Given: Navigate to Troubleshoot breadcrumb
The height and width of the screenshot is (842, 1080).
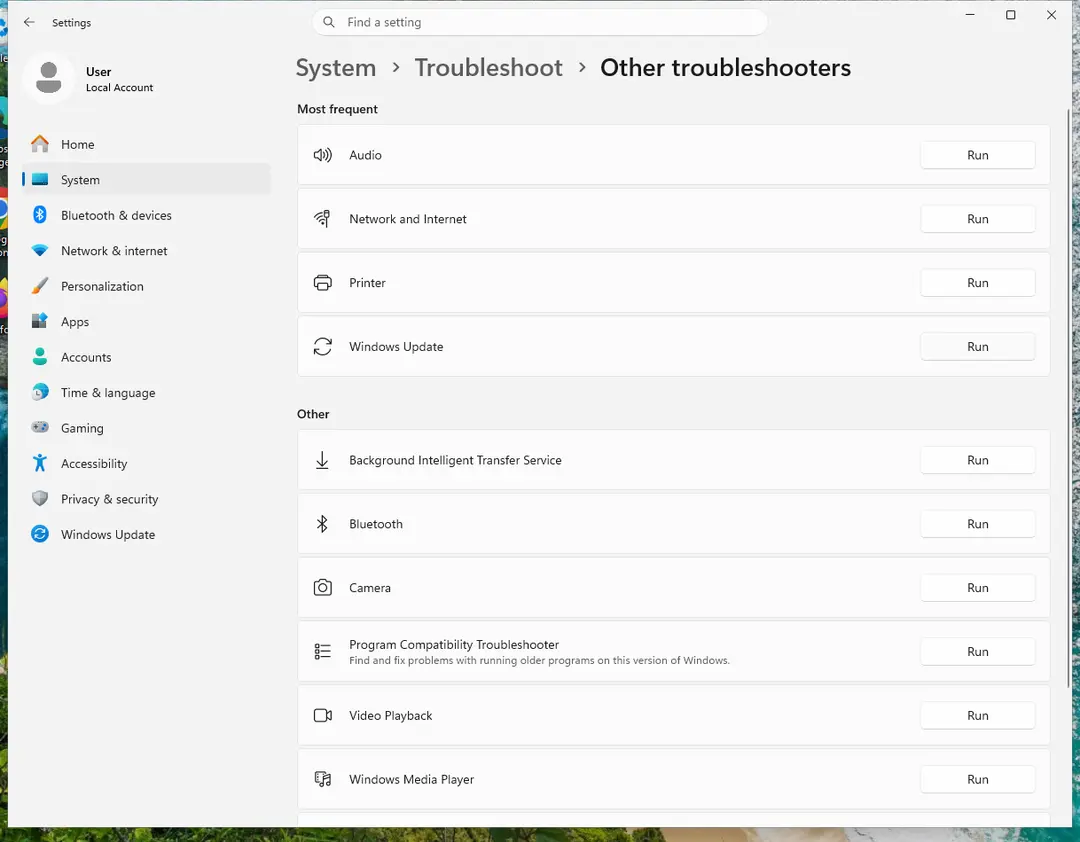Looking at the screenshot, I should pyautogui.click(x=488, y=68).
